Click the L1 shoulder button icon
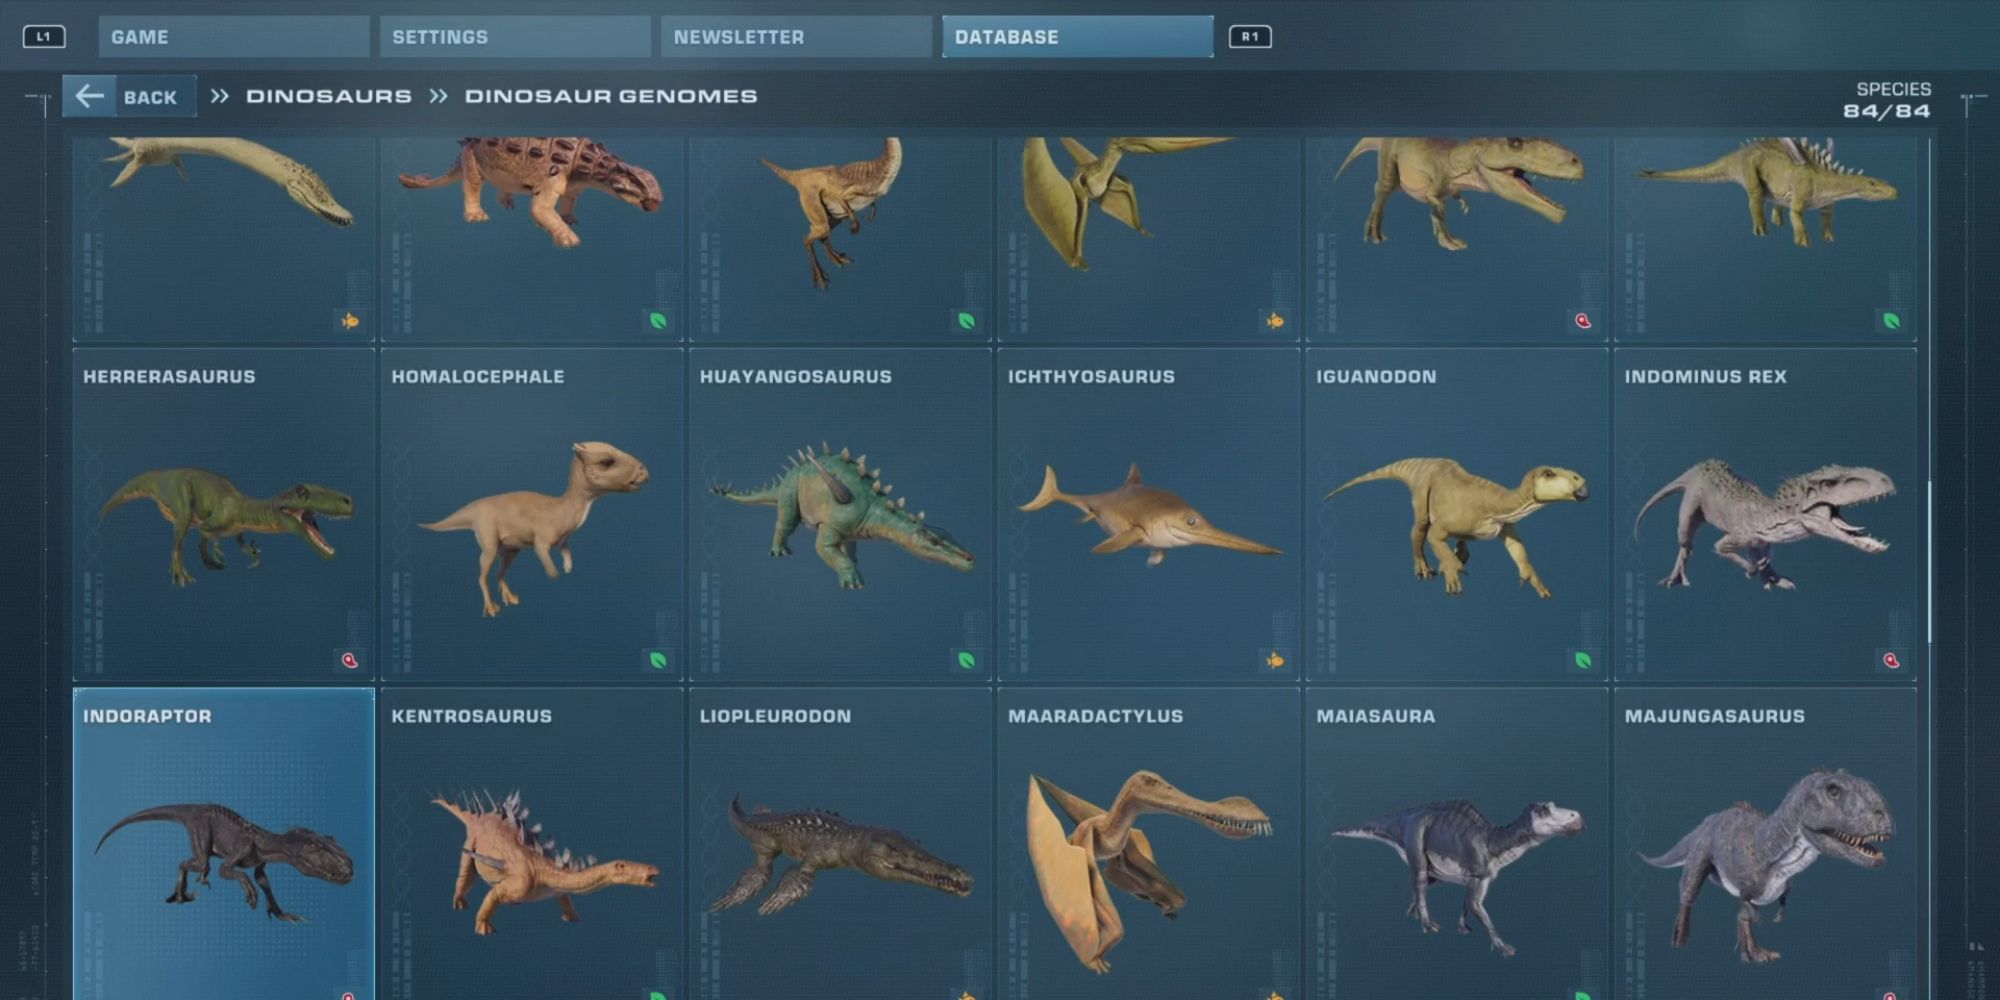 click(44, 37)
